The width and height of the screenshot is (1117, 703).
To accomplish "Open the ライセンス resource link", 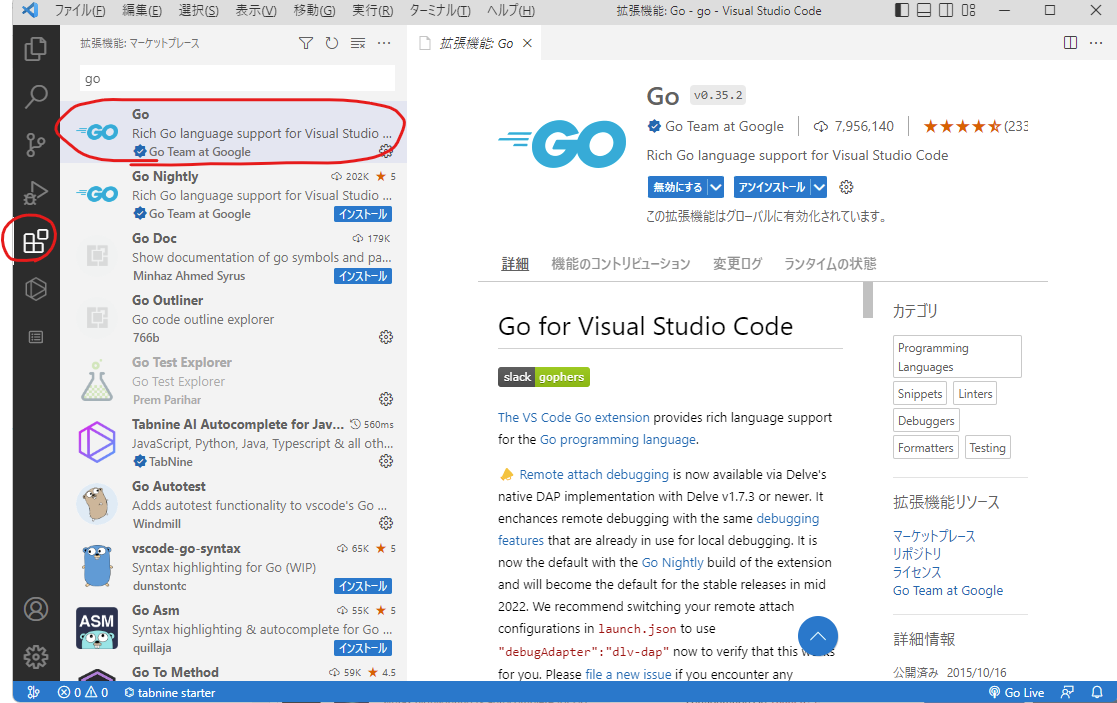I will coord(918,573).
